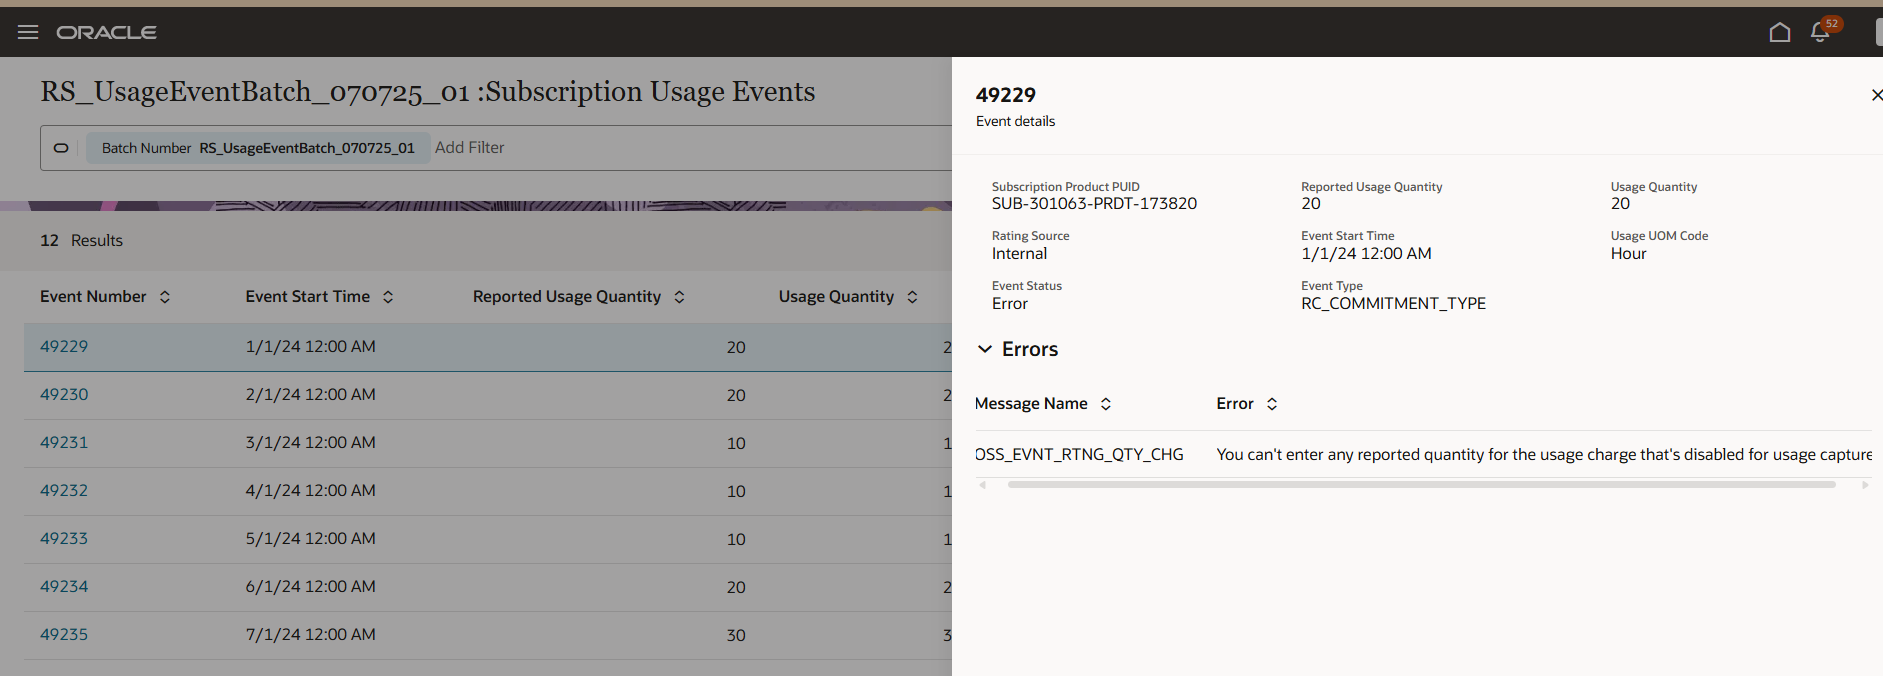Click the 49229 heading in details panel
The image size is (1883, 676).
(x=1006, y=95)
